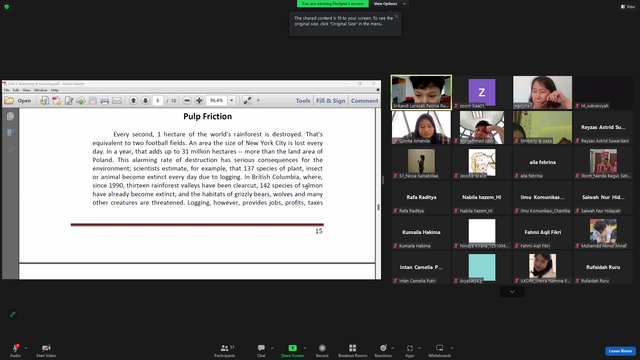The width and height of the screenshot is (640, 360).
Task: Select Kumaila Hakima's participant tile
Action: click(x=421, y=232)
